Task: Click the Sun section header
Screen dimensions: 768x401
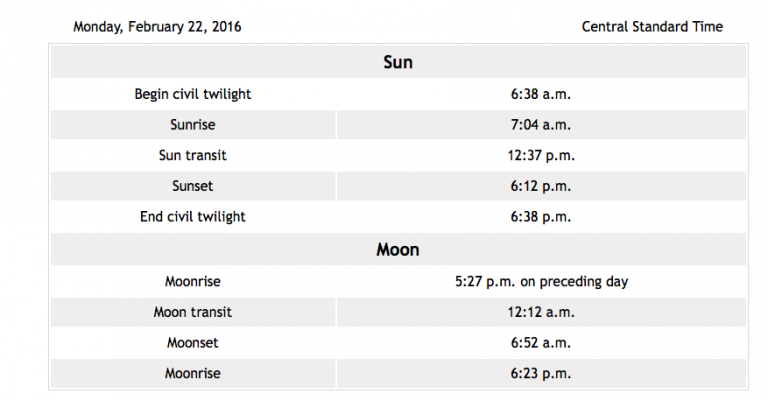Action: pyautogui.click(x=398, y=62)
